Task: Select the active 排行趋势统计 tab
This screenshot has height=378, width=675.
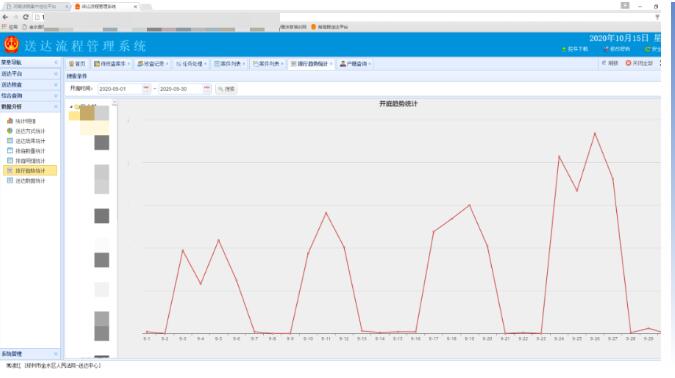Action: (312, 64)
